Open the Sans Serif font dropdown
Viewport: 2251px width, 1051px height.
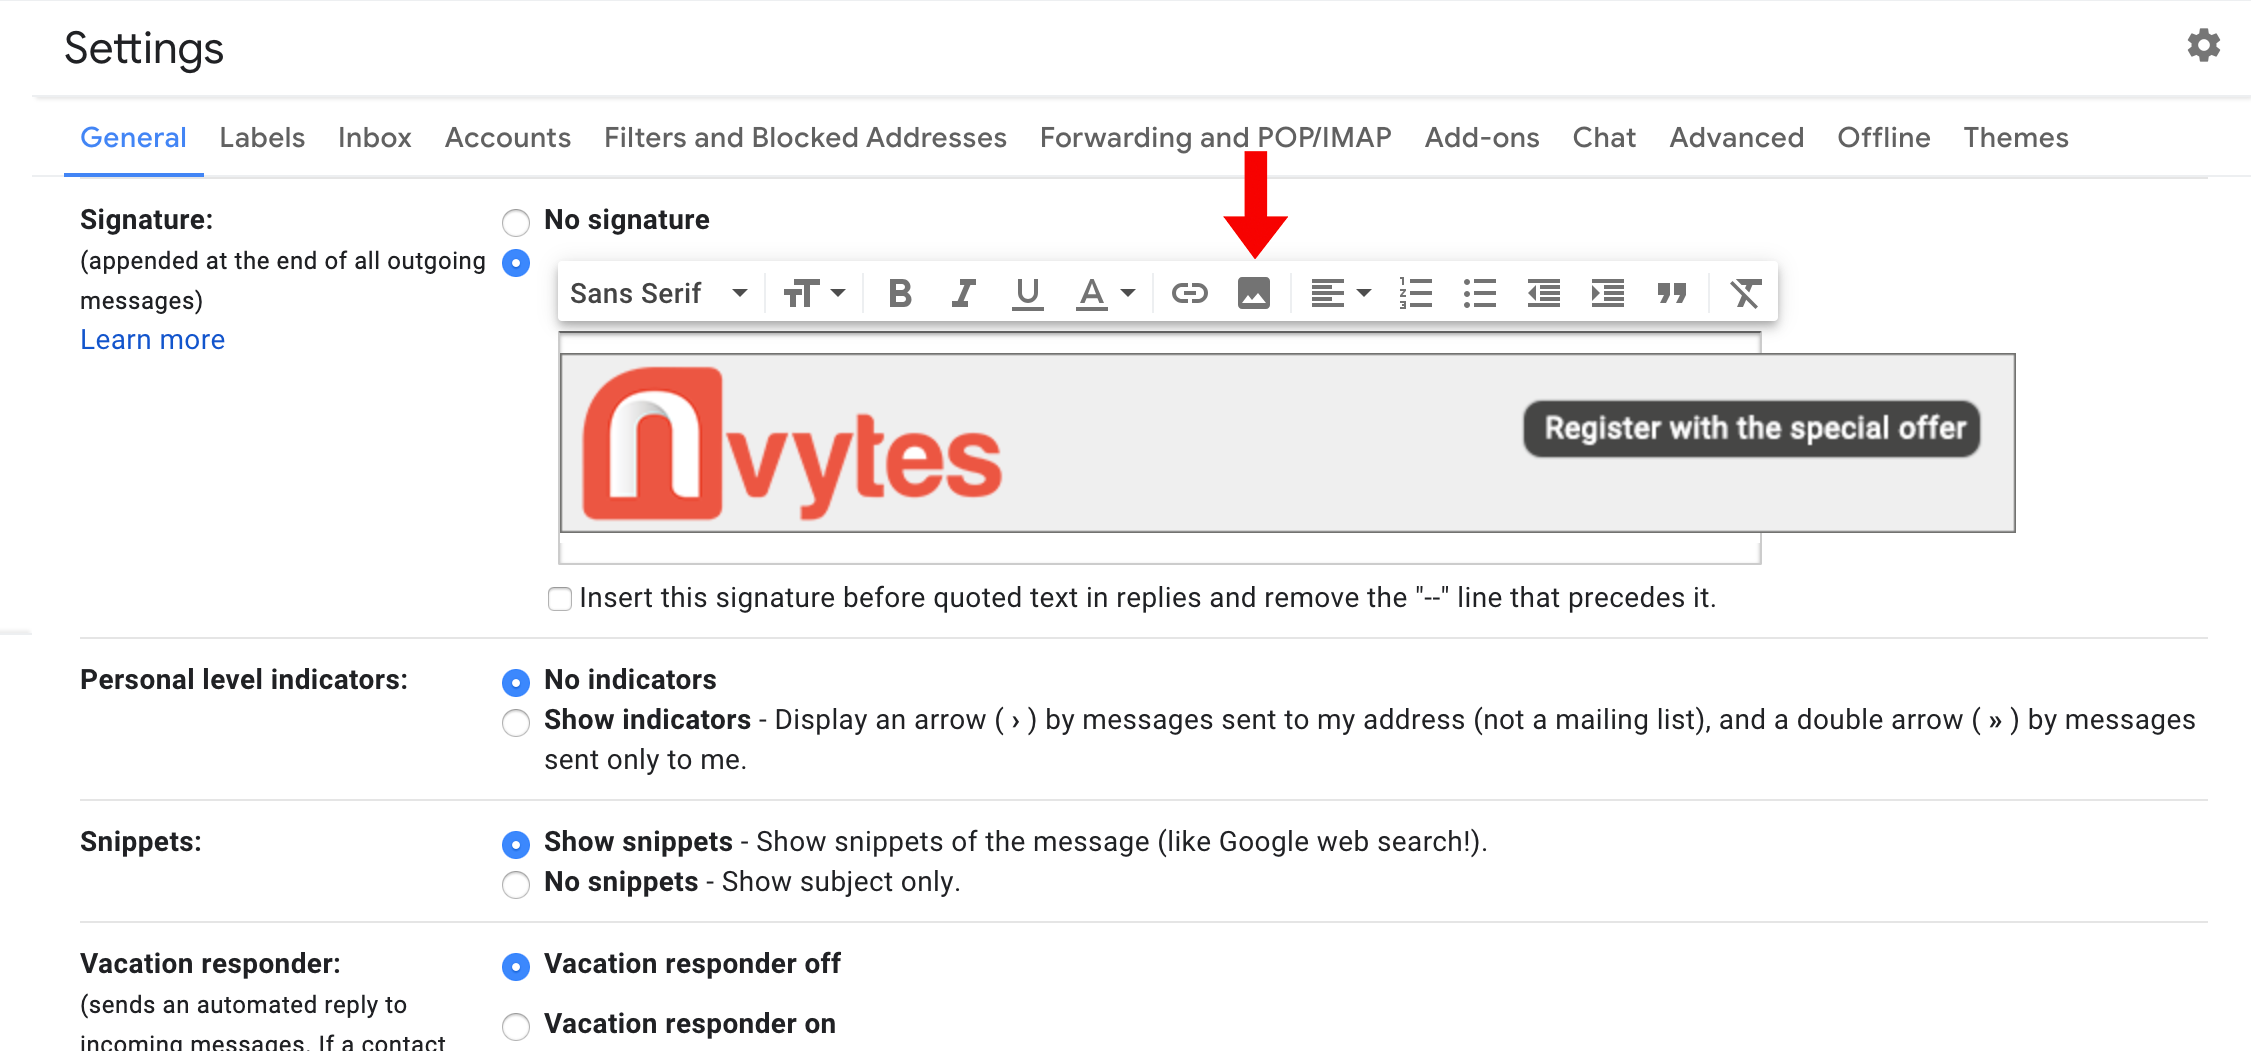[x=658, y=293]
